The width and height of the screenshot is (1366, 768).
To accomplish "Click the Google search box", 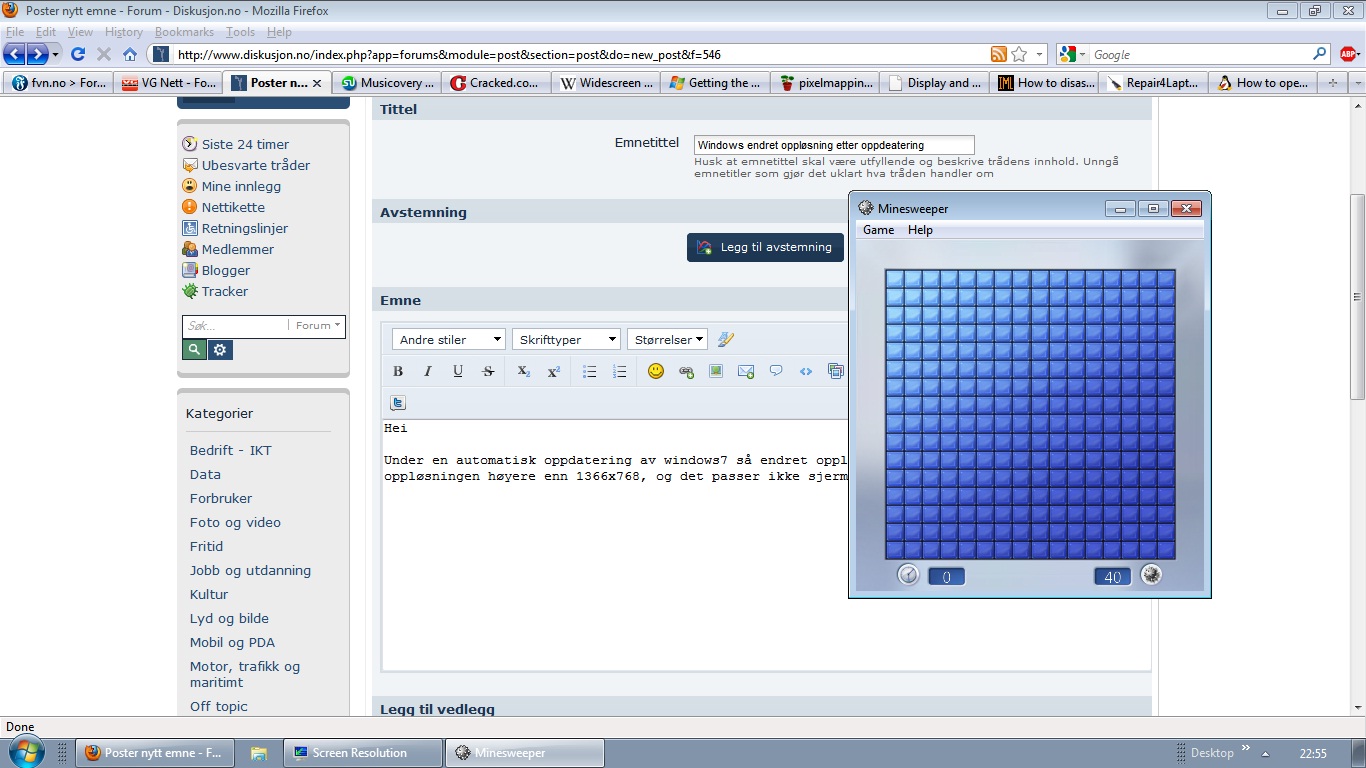I will click(x=1200, y=54).
